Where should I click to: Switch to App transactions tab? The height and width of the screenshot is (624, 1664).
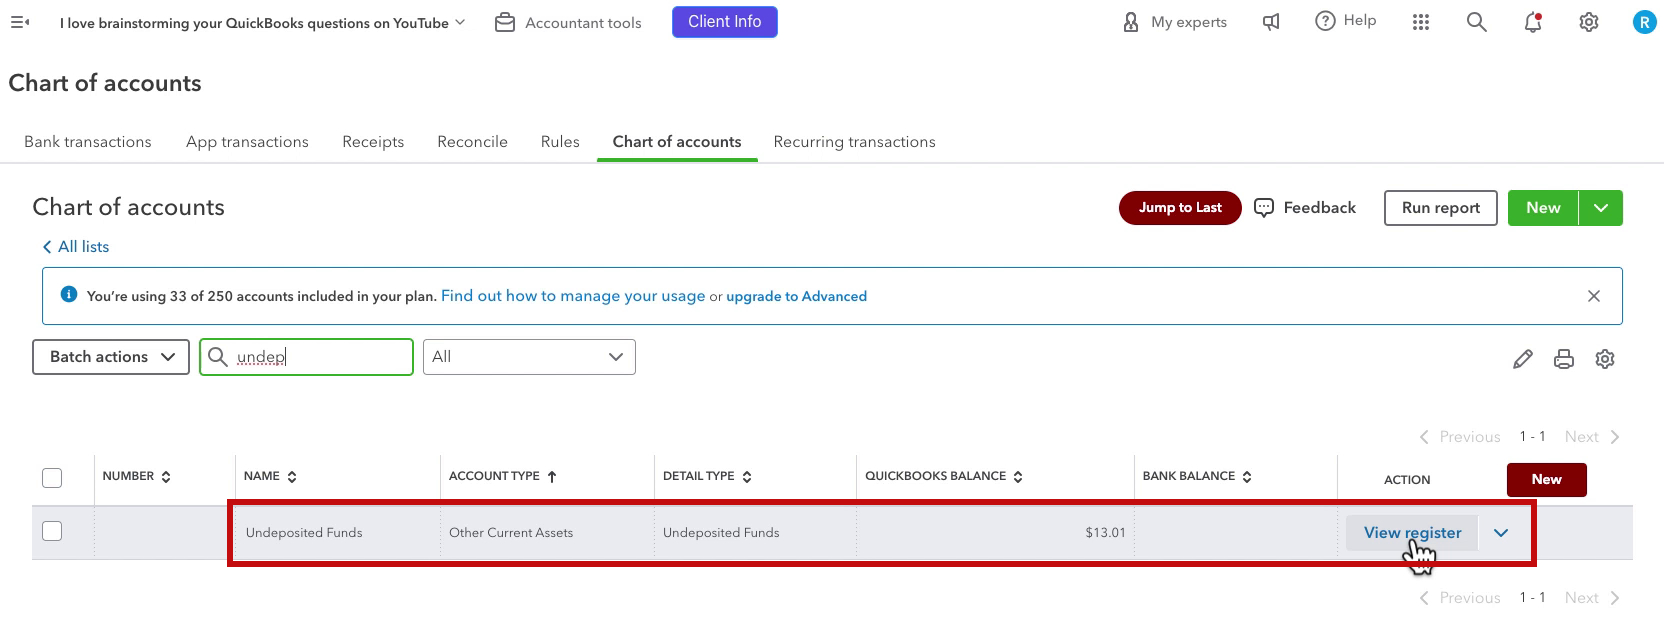coord(247,142)
